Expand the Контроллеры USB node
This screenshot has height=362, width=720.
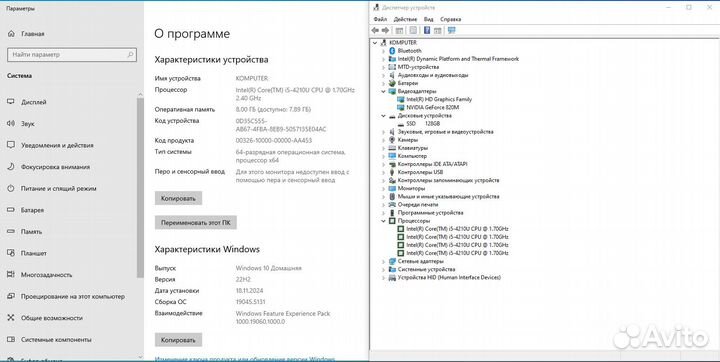383,172
